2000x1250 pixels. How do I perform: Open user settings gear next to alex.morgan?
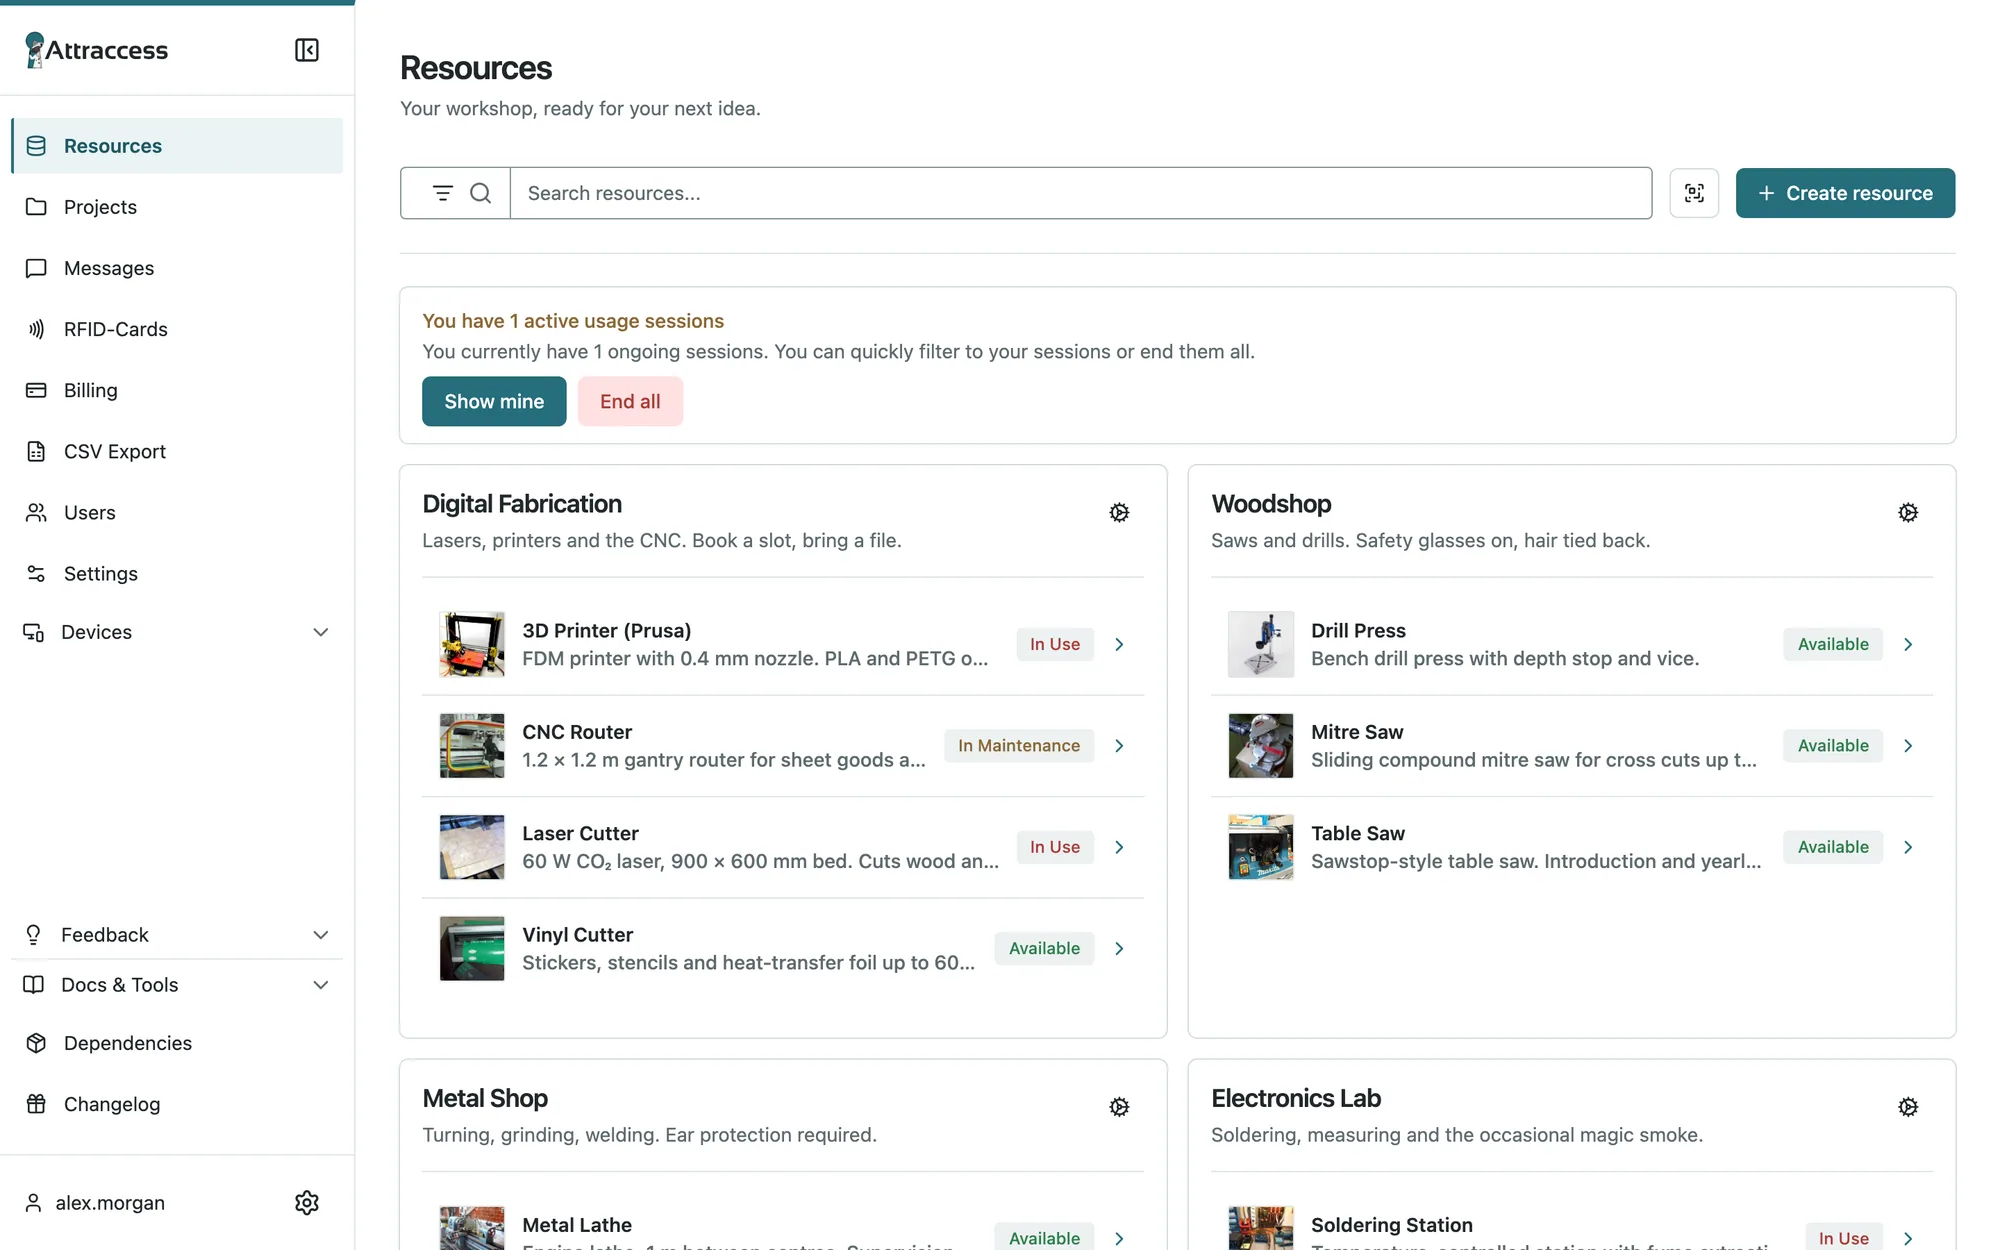click(307, 1202)
